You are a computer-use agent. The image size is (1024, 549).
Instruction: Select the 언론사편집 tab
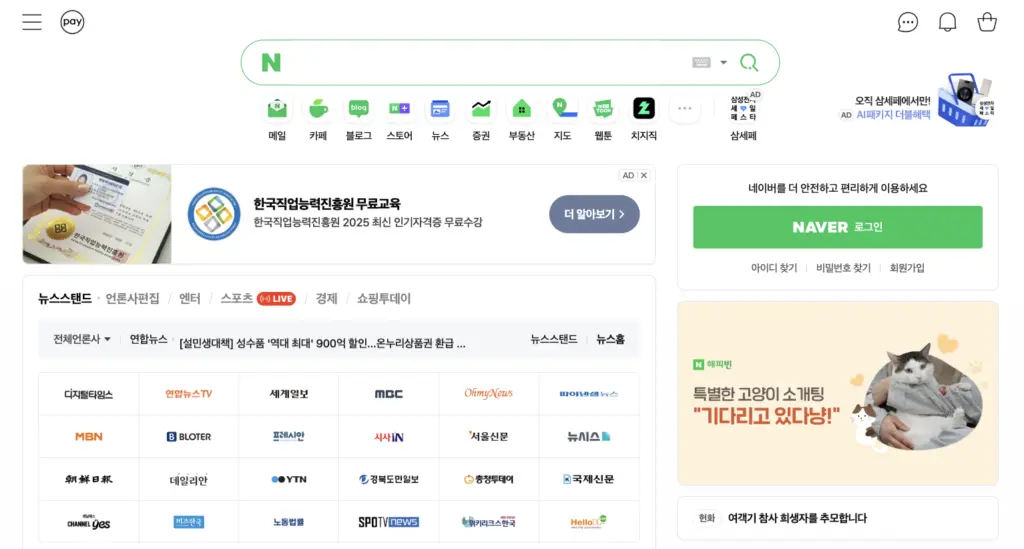pos(133,298)
